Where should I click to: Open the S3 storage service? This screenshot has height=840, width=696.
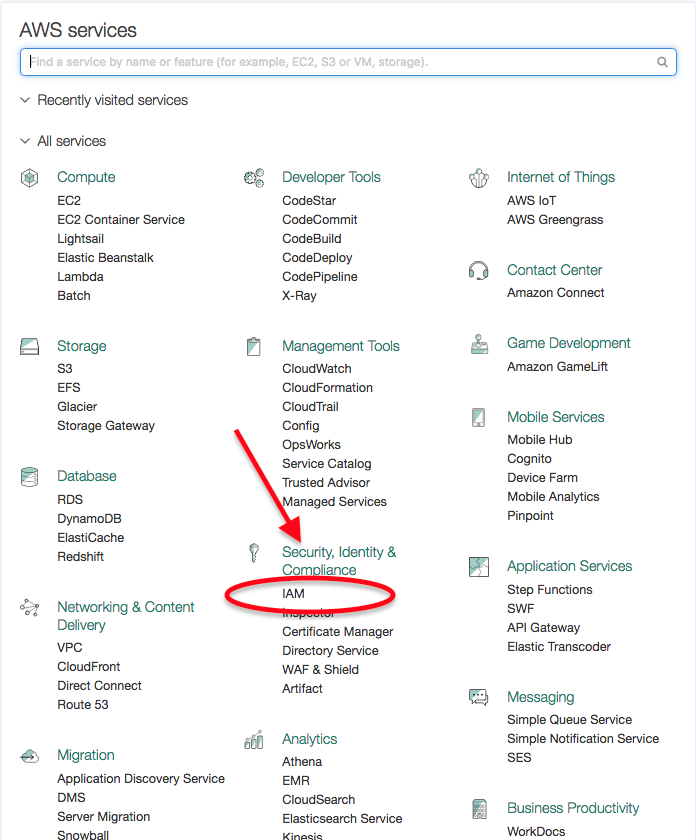point(65,369)
